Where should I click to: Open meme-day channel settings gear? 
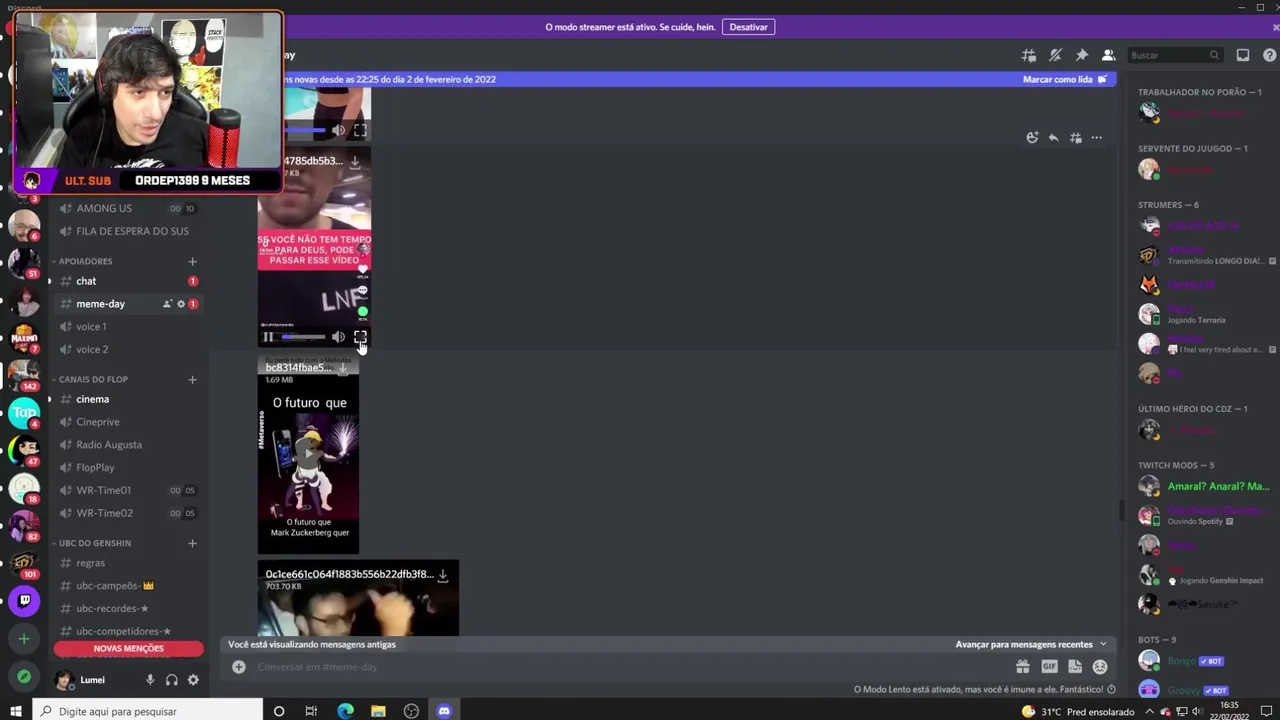pyautogui.click(x=181, y=304)
